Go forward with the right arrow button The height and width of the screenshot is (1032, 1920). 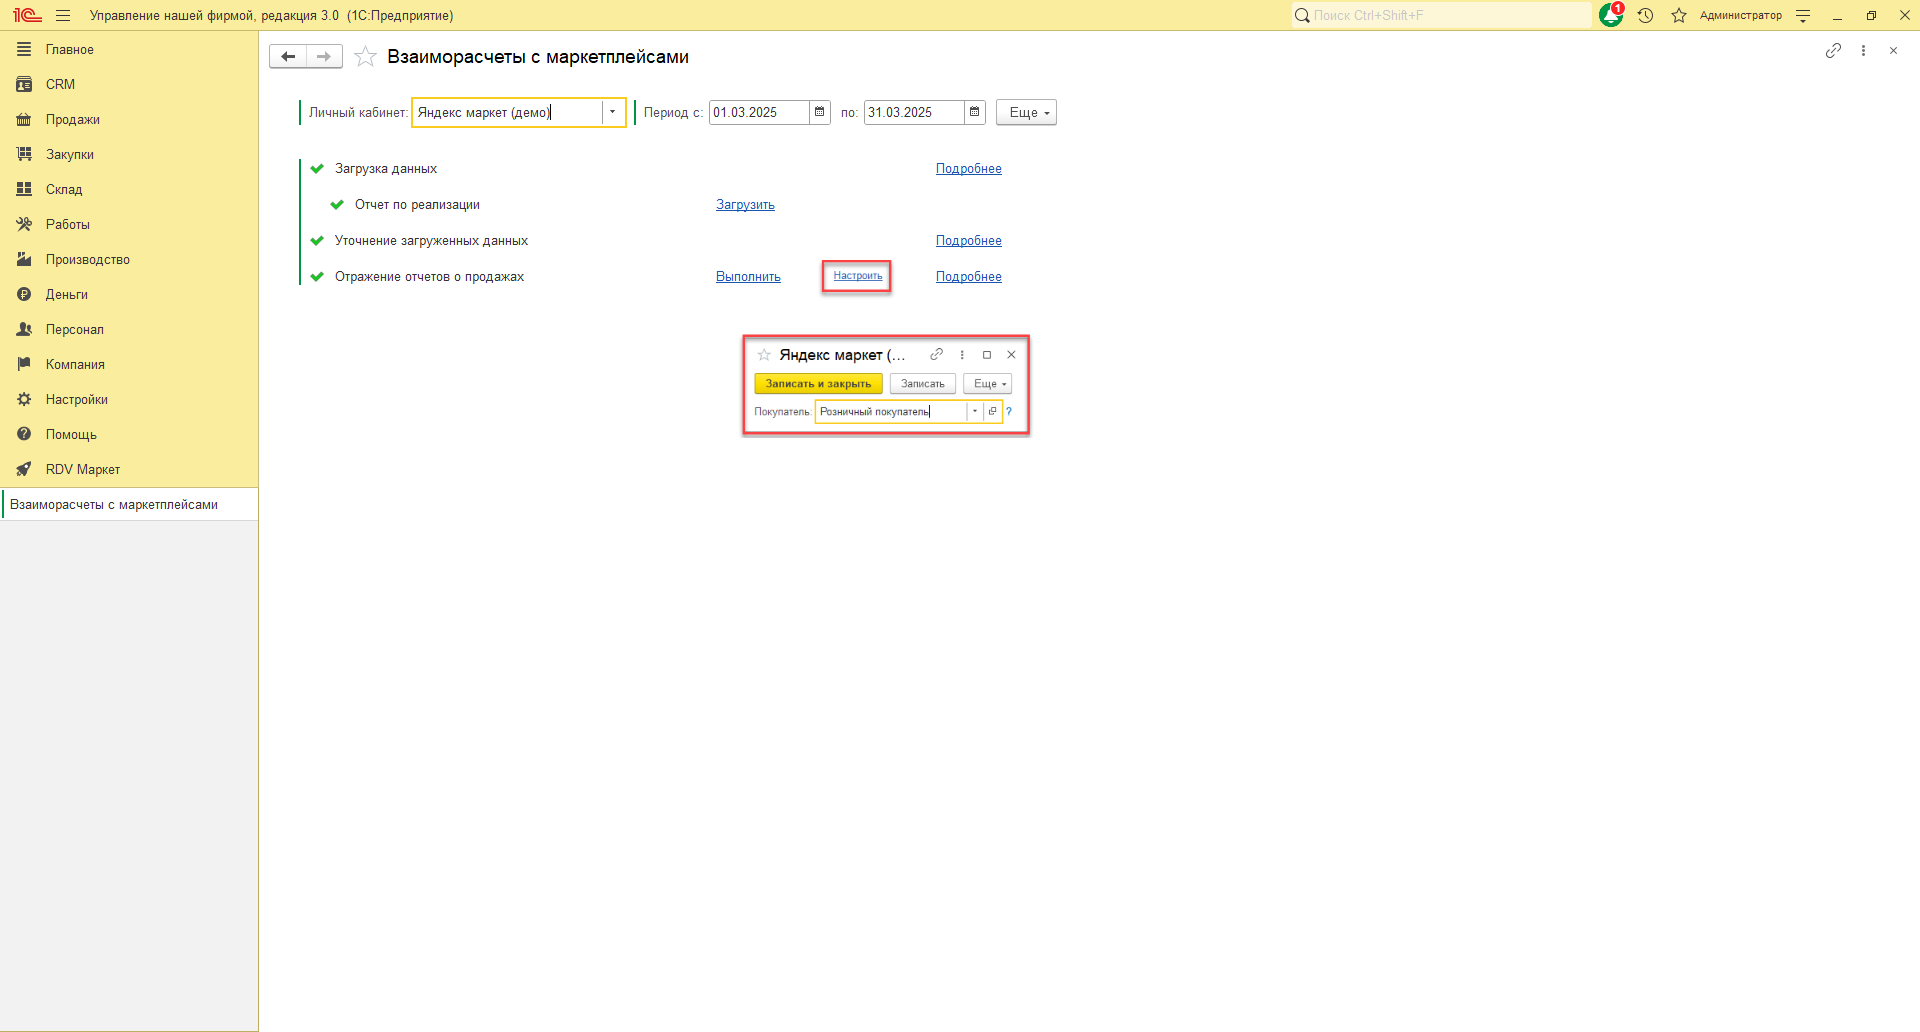click(324, 57)
